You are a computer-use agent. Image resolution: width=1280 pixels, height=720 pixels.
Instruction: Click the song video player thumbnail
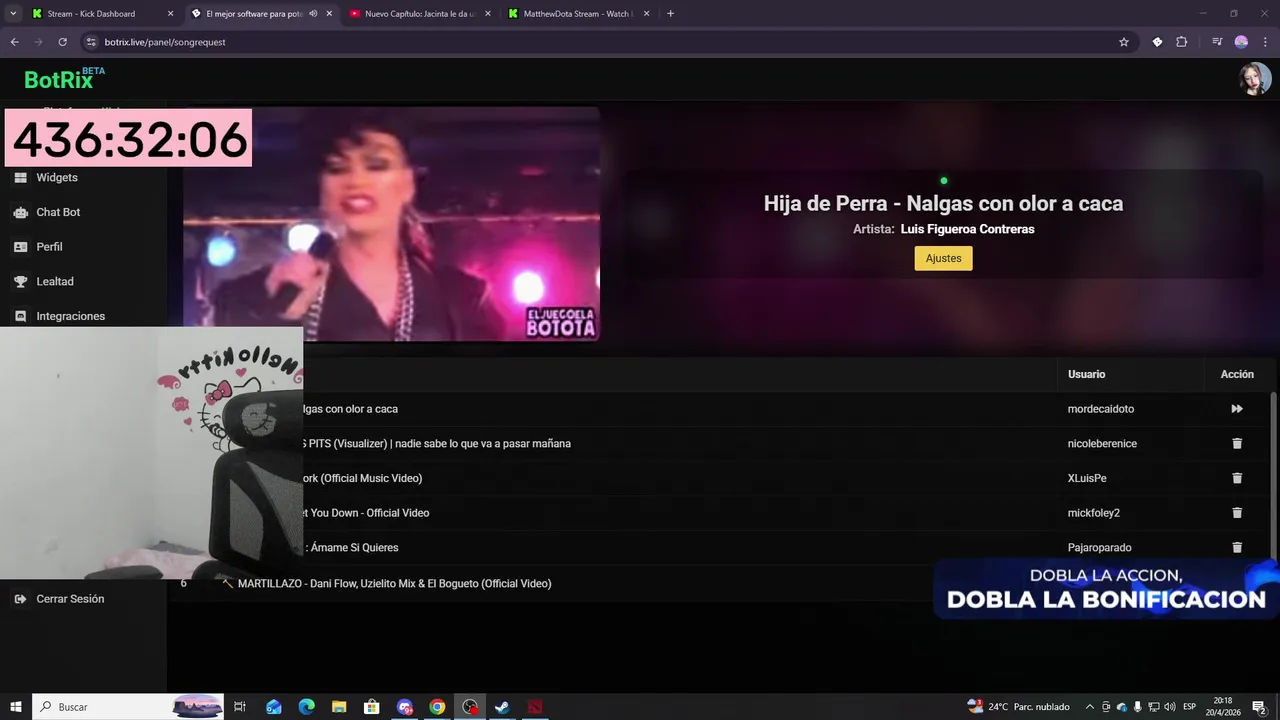(x=391, y=224)
